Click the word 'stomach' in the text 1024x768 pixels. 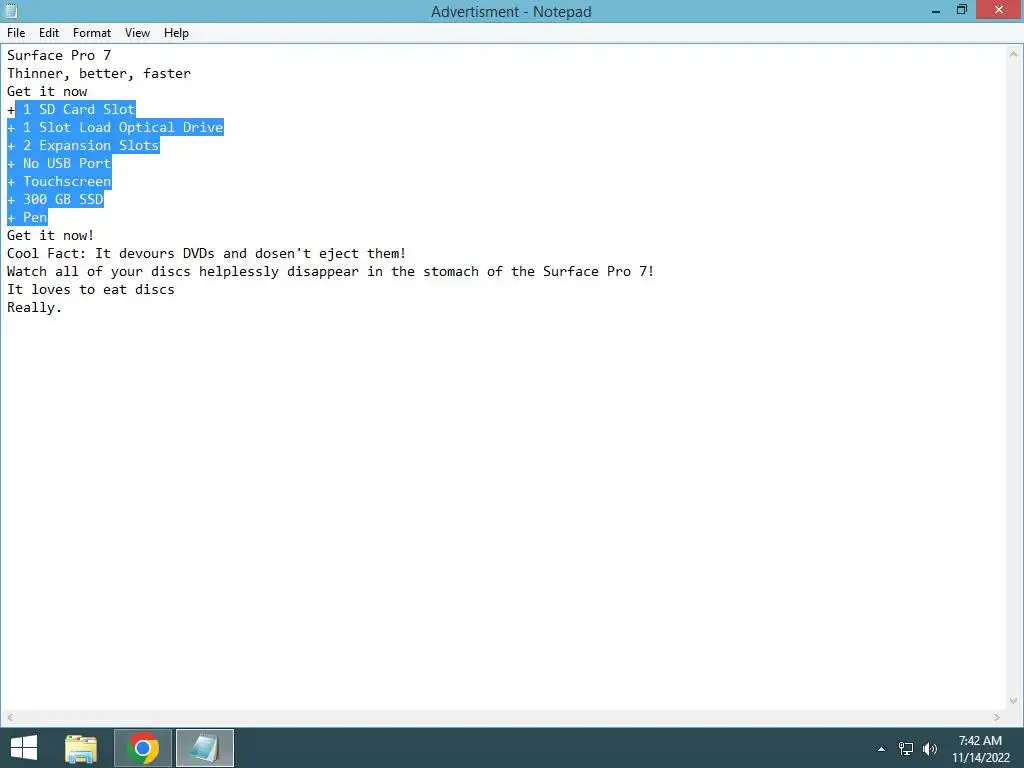[x=451, y=272]
